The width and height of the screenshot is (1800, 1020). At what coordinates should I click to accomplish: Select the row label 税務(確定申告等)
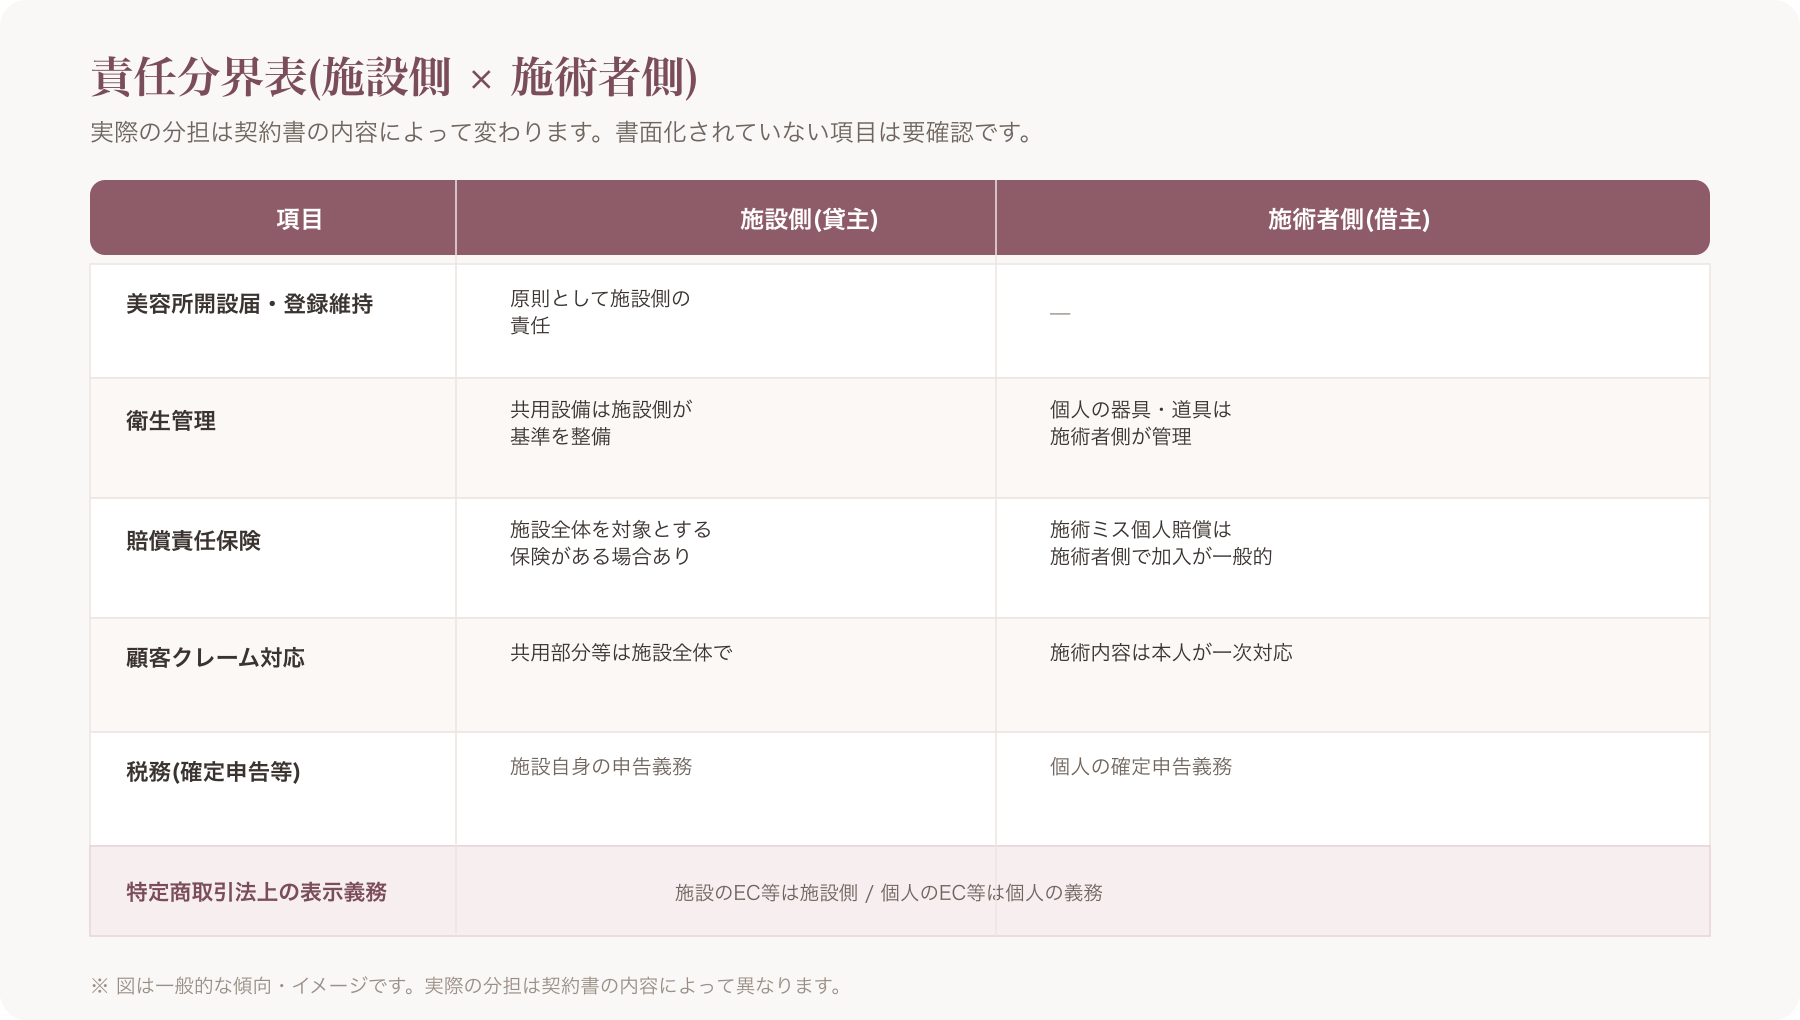(213, 772)
